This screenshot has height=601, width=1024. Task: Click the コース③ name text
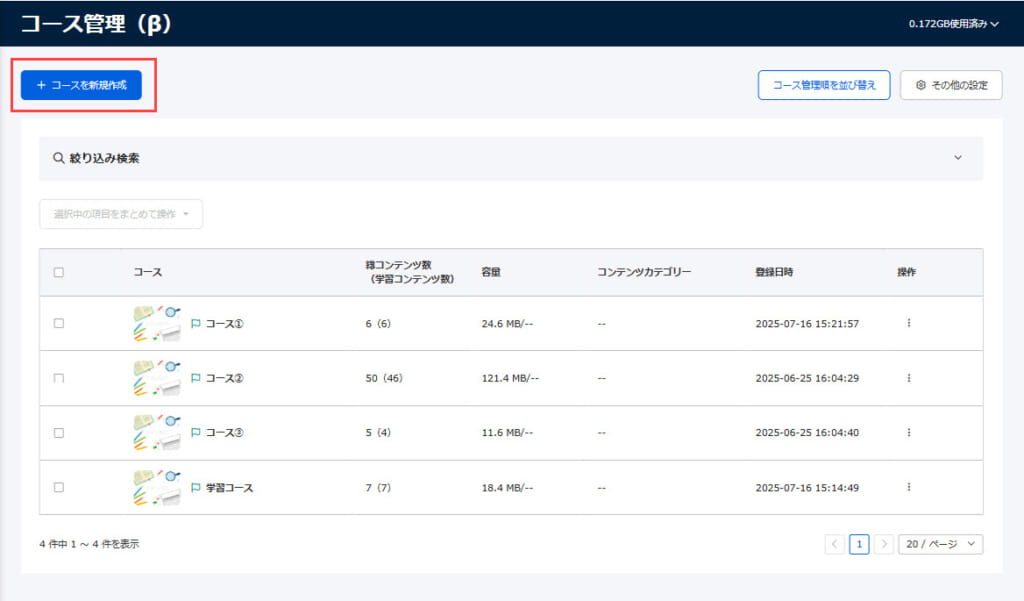coord(225,432)
